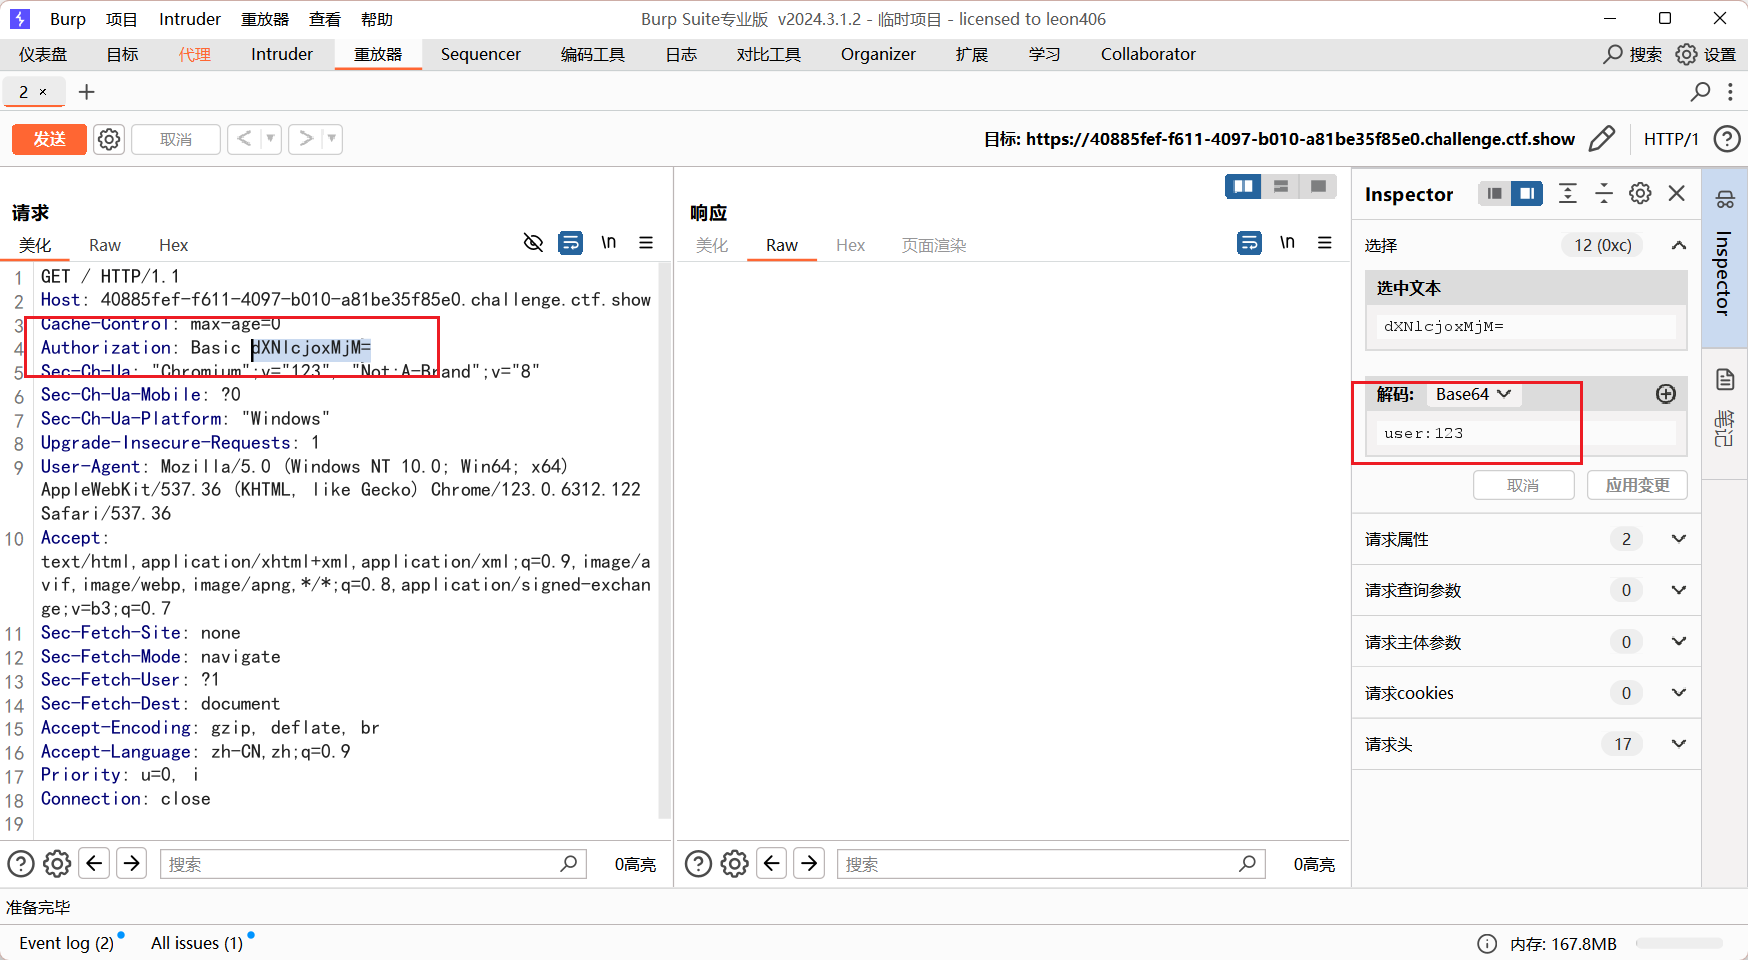This screenshot has width=1748, height=960.
Task: Toggle hide non-printable characters eye icon in request
Action: click(533, 243)
